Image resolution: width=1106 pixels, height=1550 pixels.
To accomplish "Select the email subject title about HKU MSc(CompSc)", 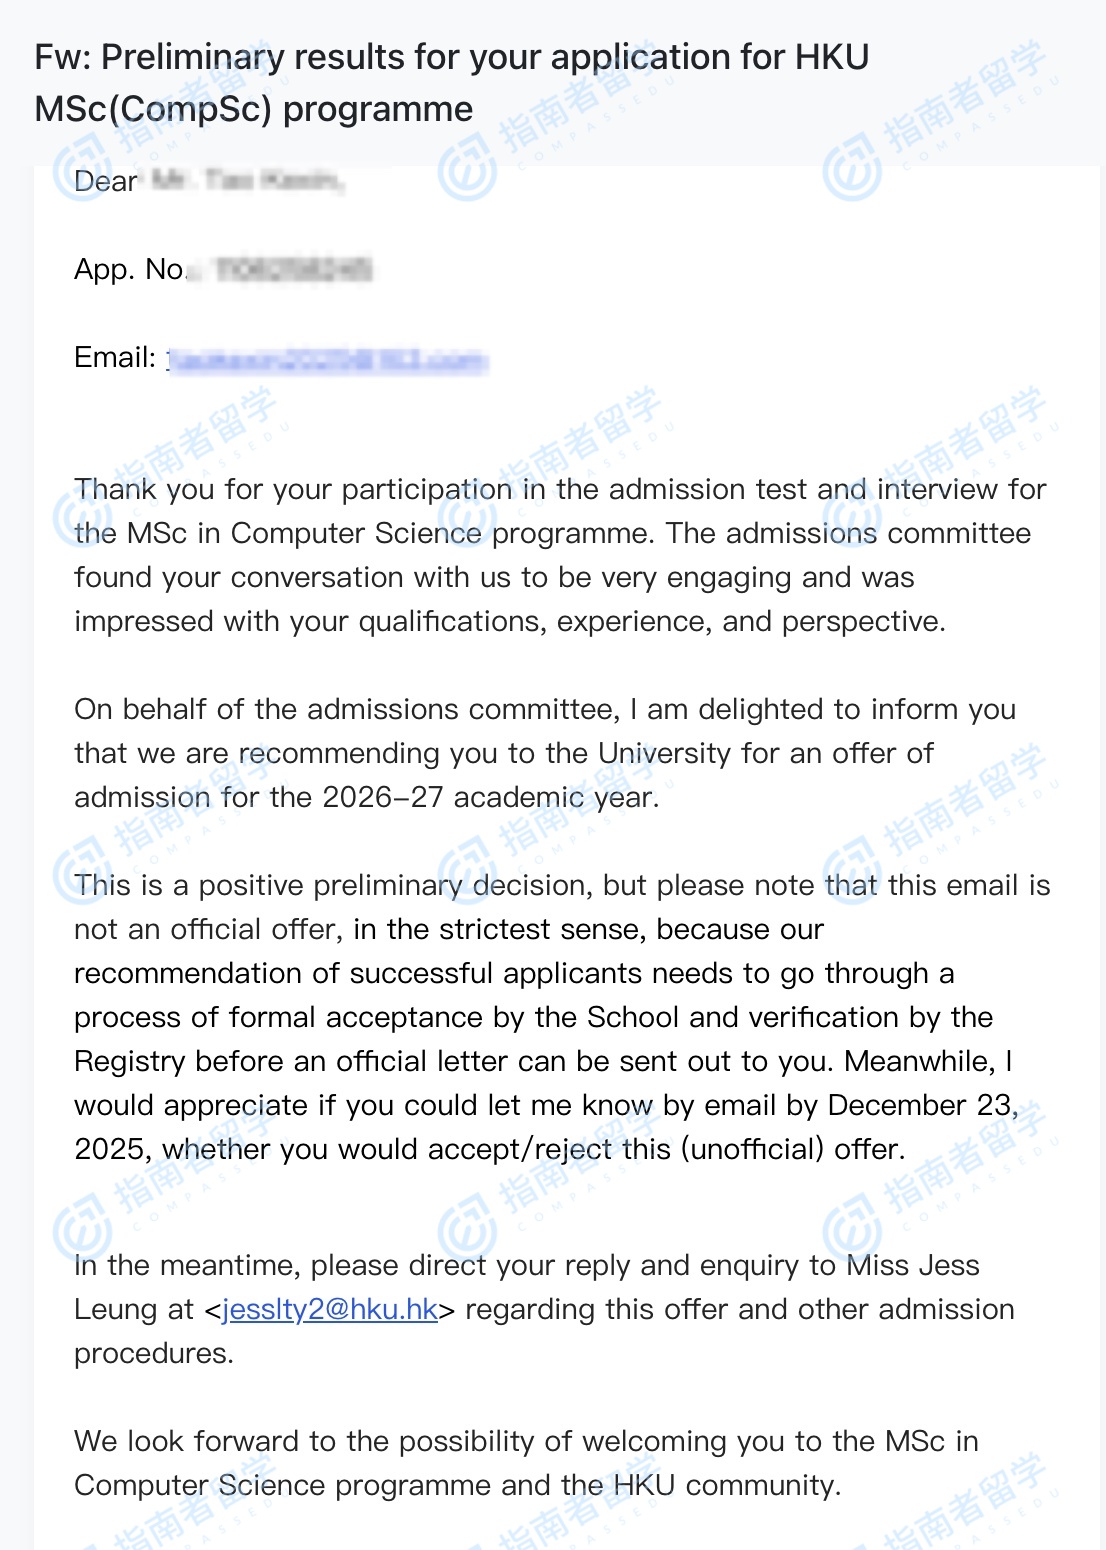I will tap(451, 83).
